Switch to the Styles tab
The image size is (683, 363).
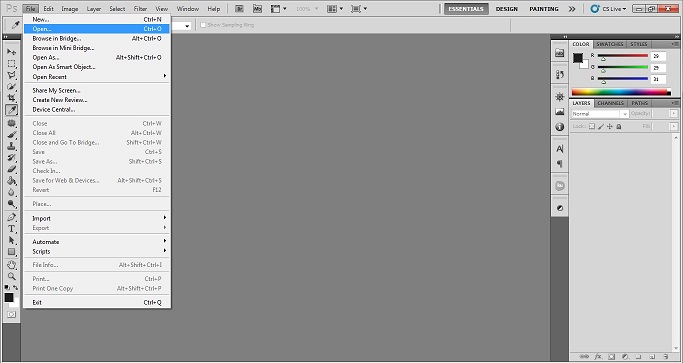(639, 44)
